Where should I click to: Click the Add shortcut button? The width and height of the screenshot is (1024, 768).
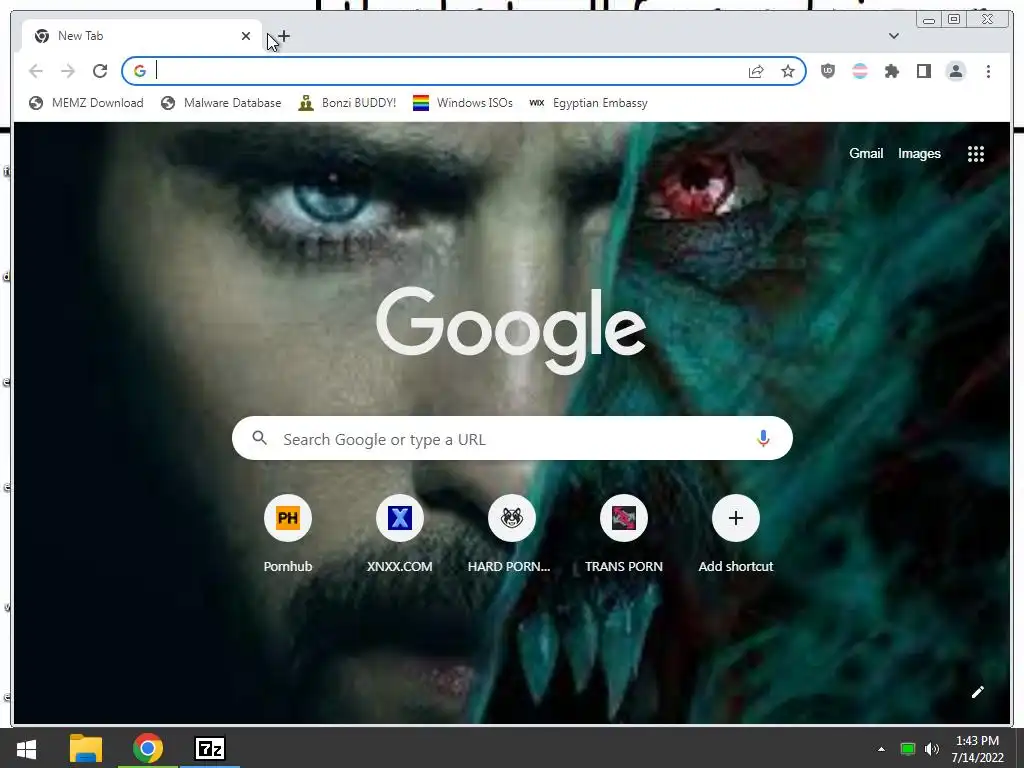[736, 535]
